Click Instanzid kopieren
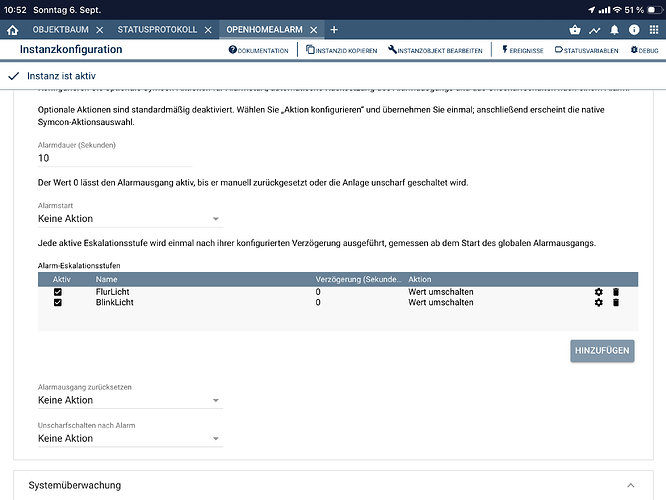The height and width of the screenshot is (500, 666). (x=341, y=50)
